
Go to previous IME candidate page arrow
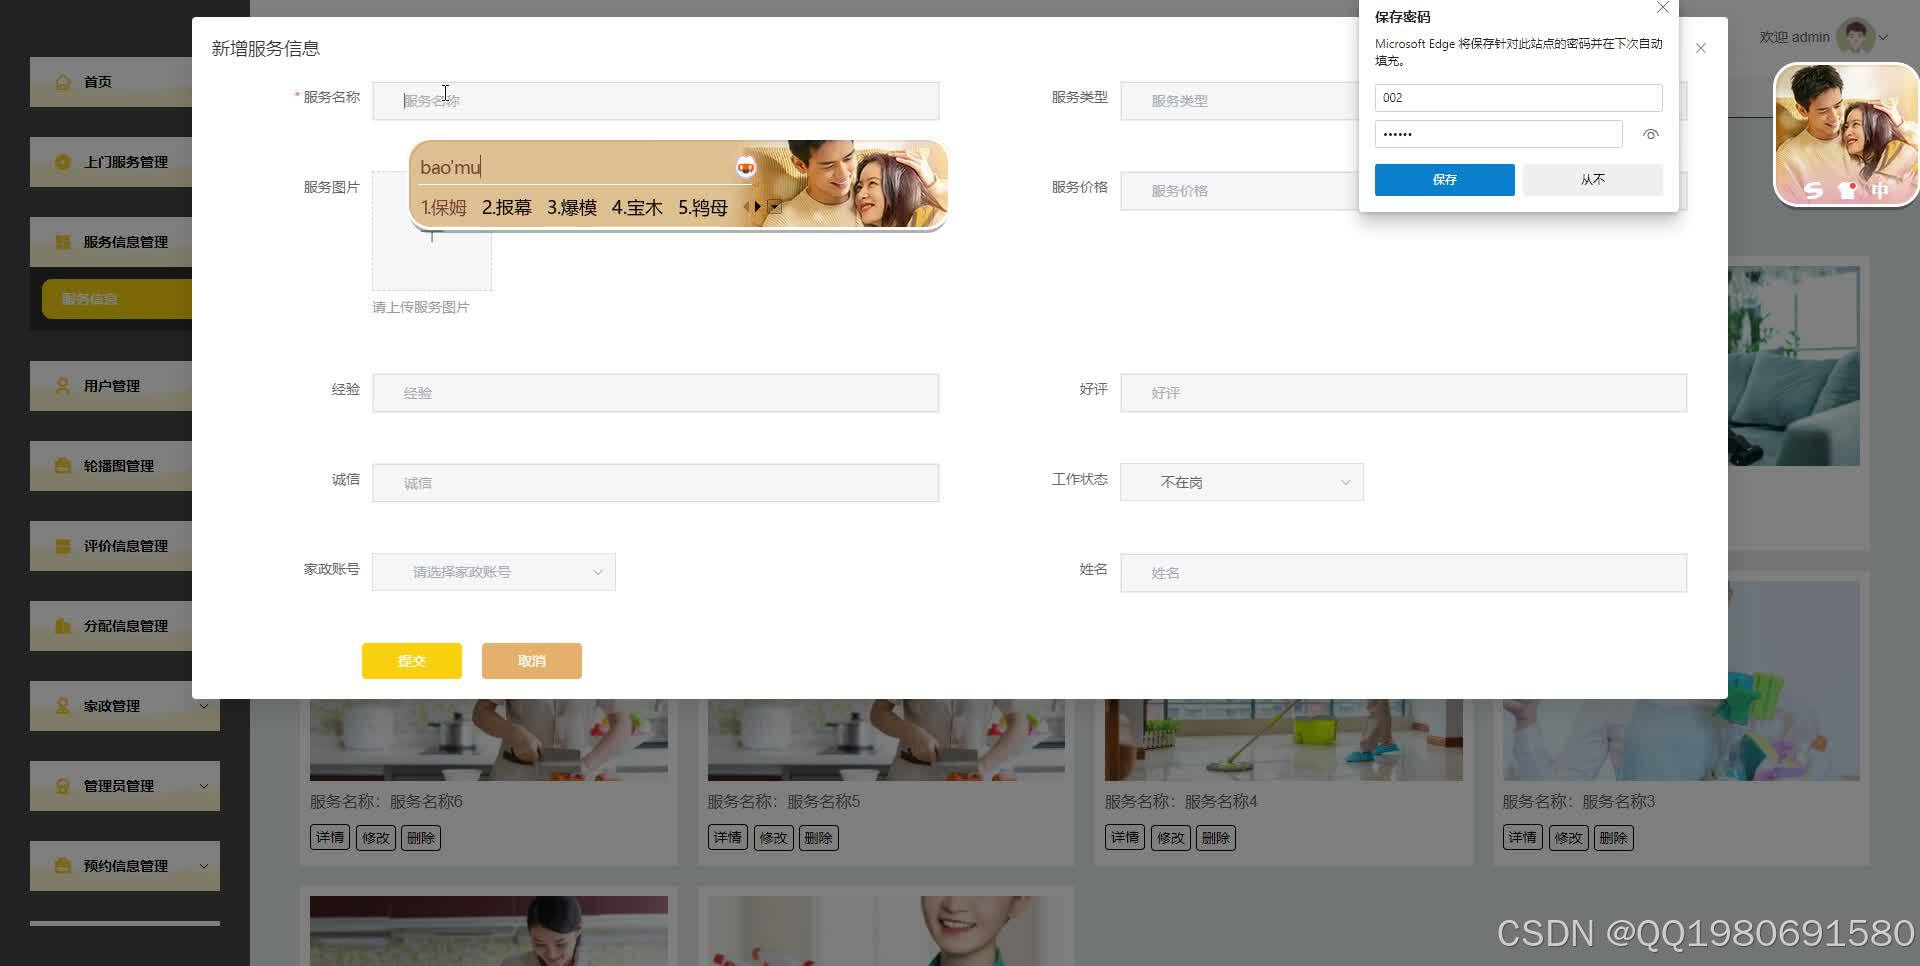tap(746, 207)
